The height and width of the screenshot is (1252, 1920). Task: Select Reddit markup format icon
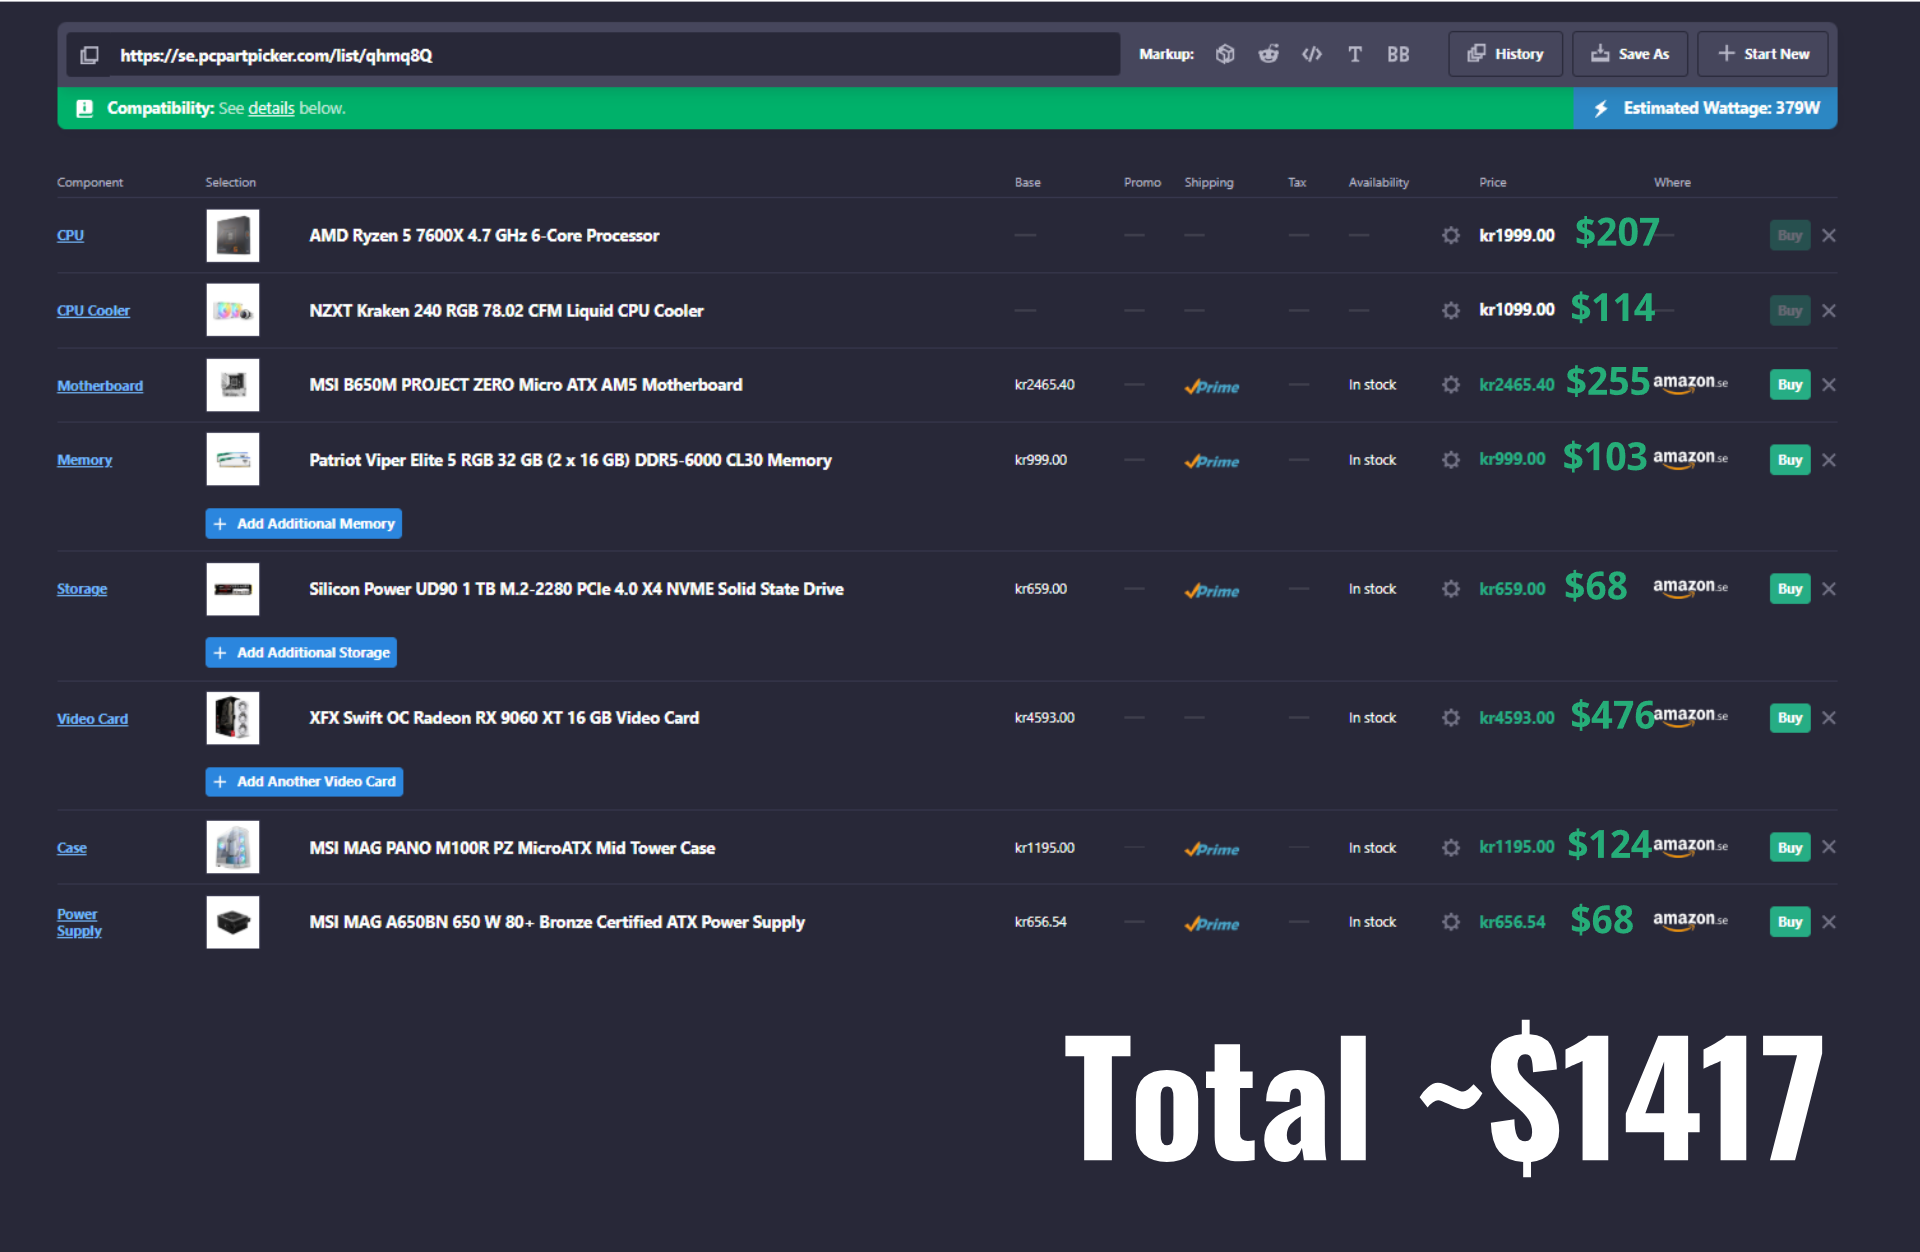click(1268, 54)
